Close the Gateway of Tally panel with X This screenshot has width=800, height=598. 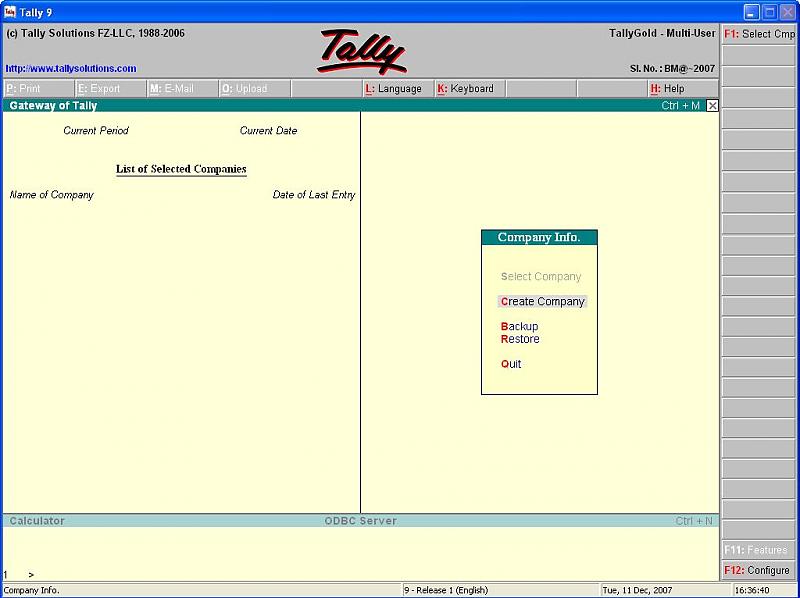[712, 106]
